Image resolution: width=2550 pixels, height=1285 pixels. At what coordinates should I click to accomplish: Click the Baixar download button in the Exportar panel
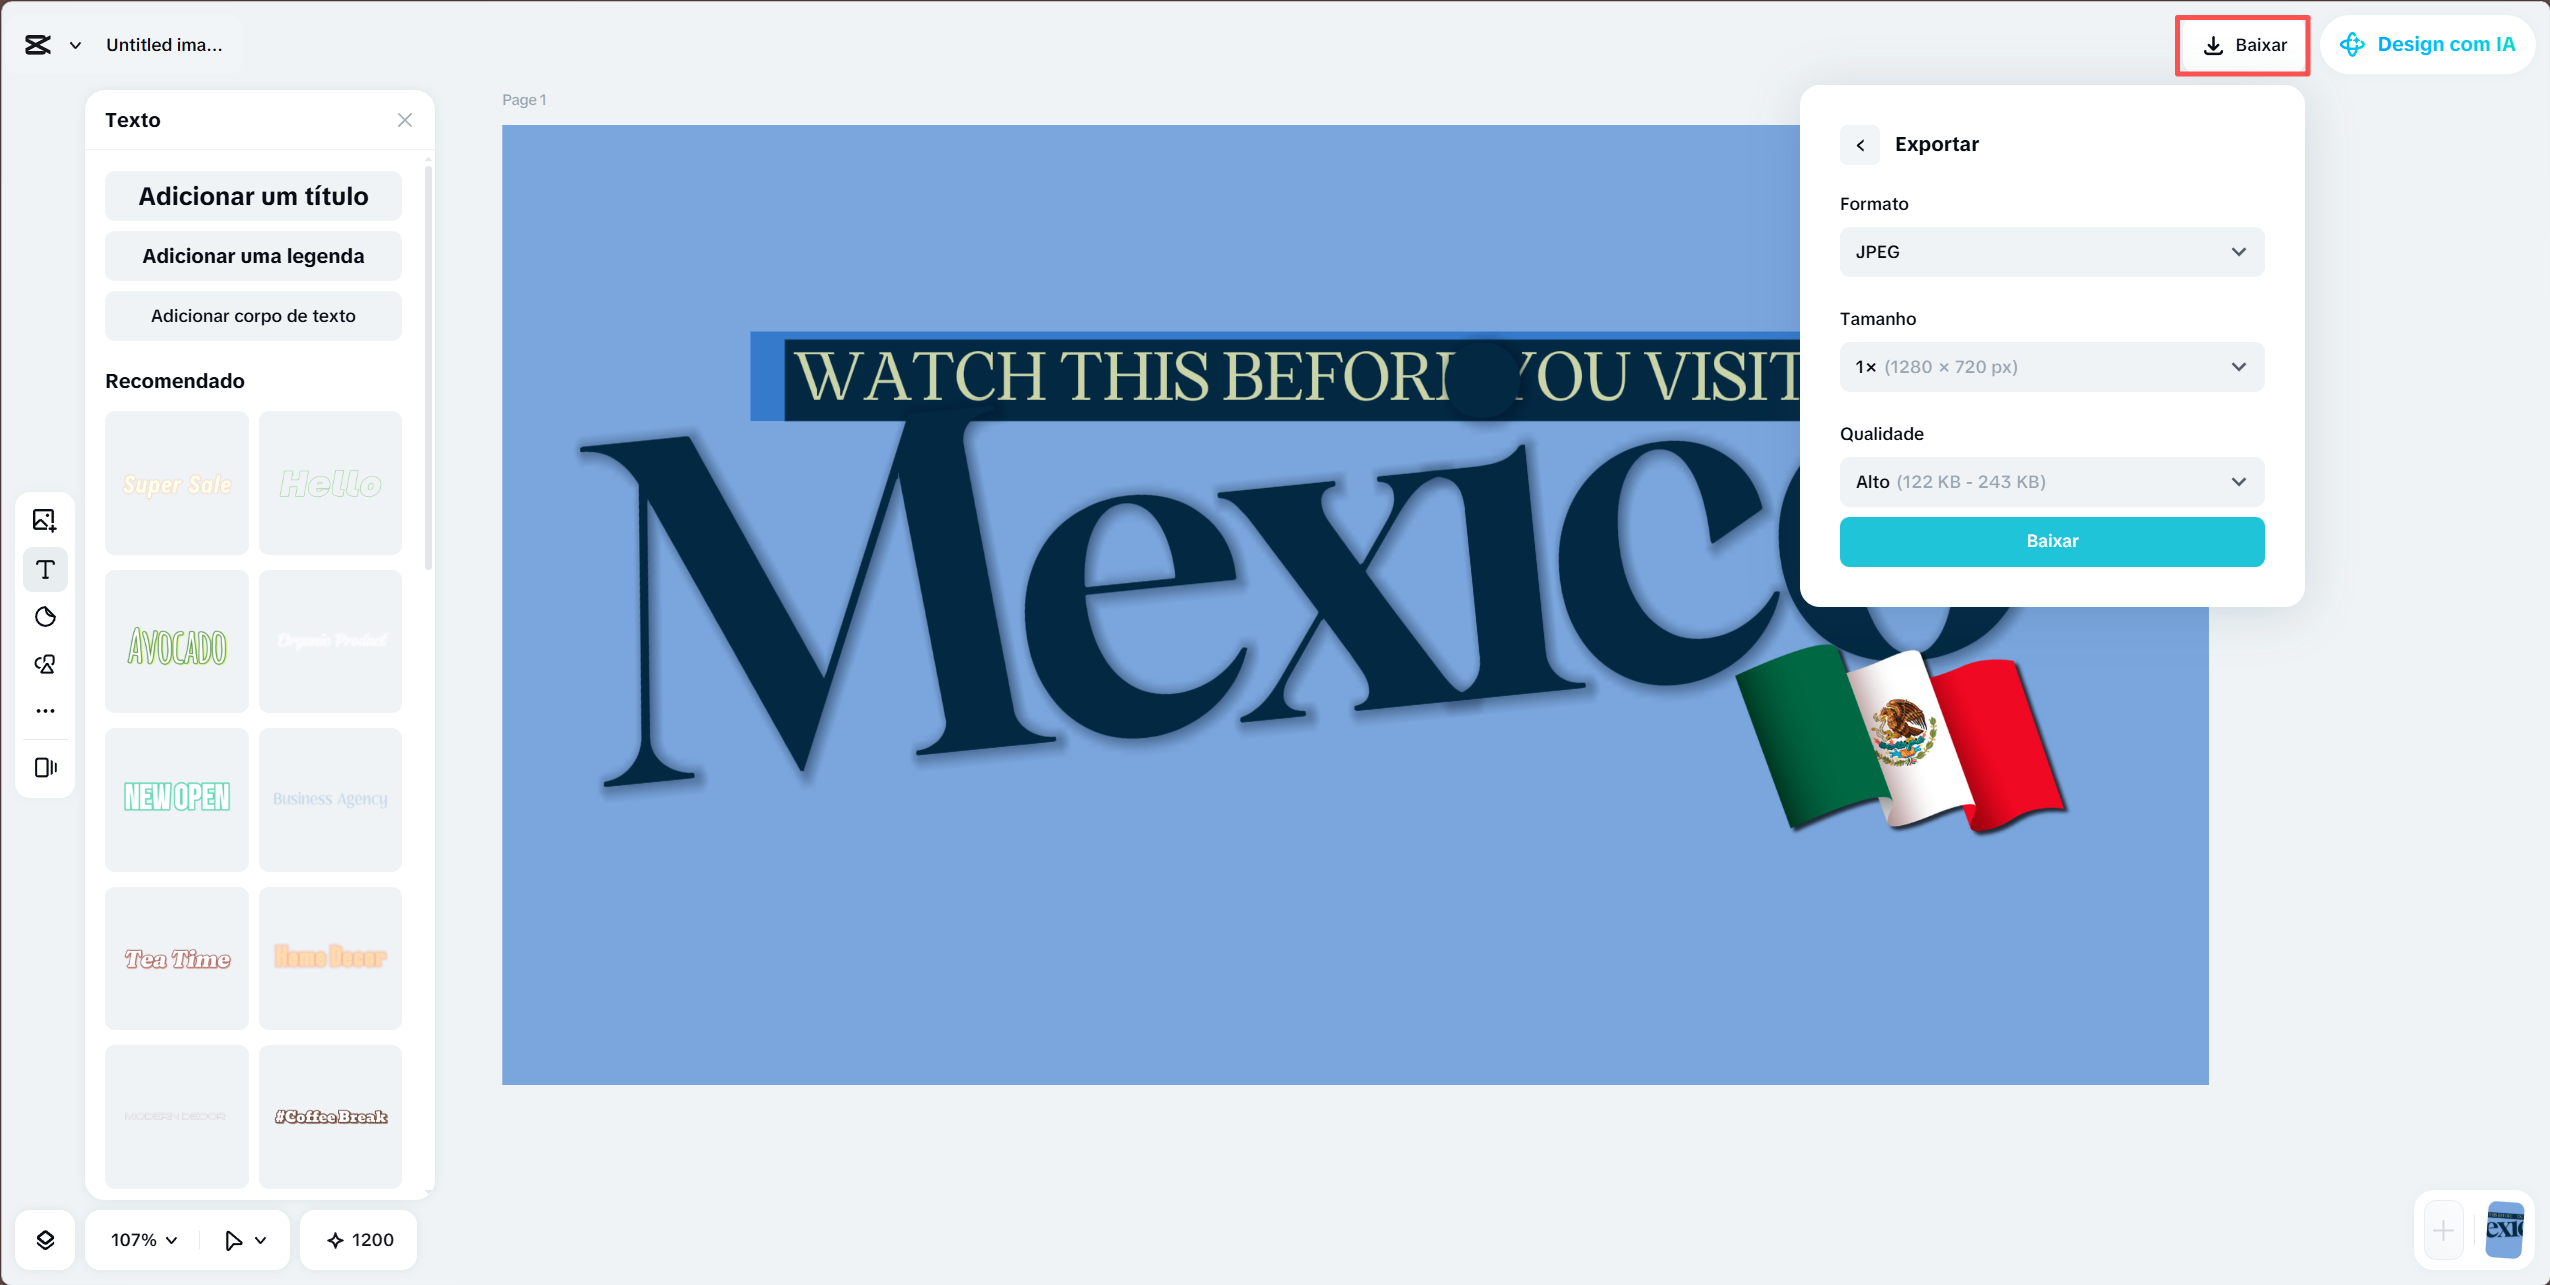tap(2051, 541)
